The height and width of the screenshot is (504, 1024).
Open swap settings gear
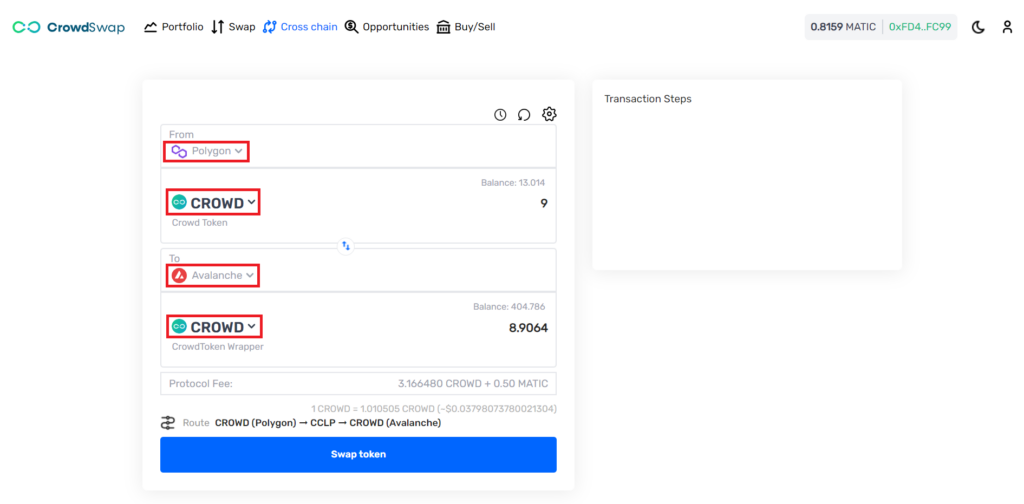[549, 114]
